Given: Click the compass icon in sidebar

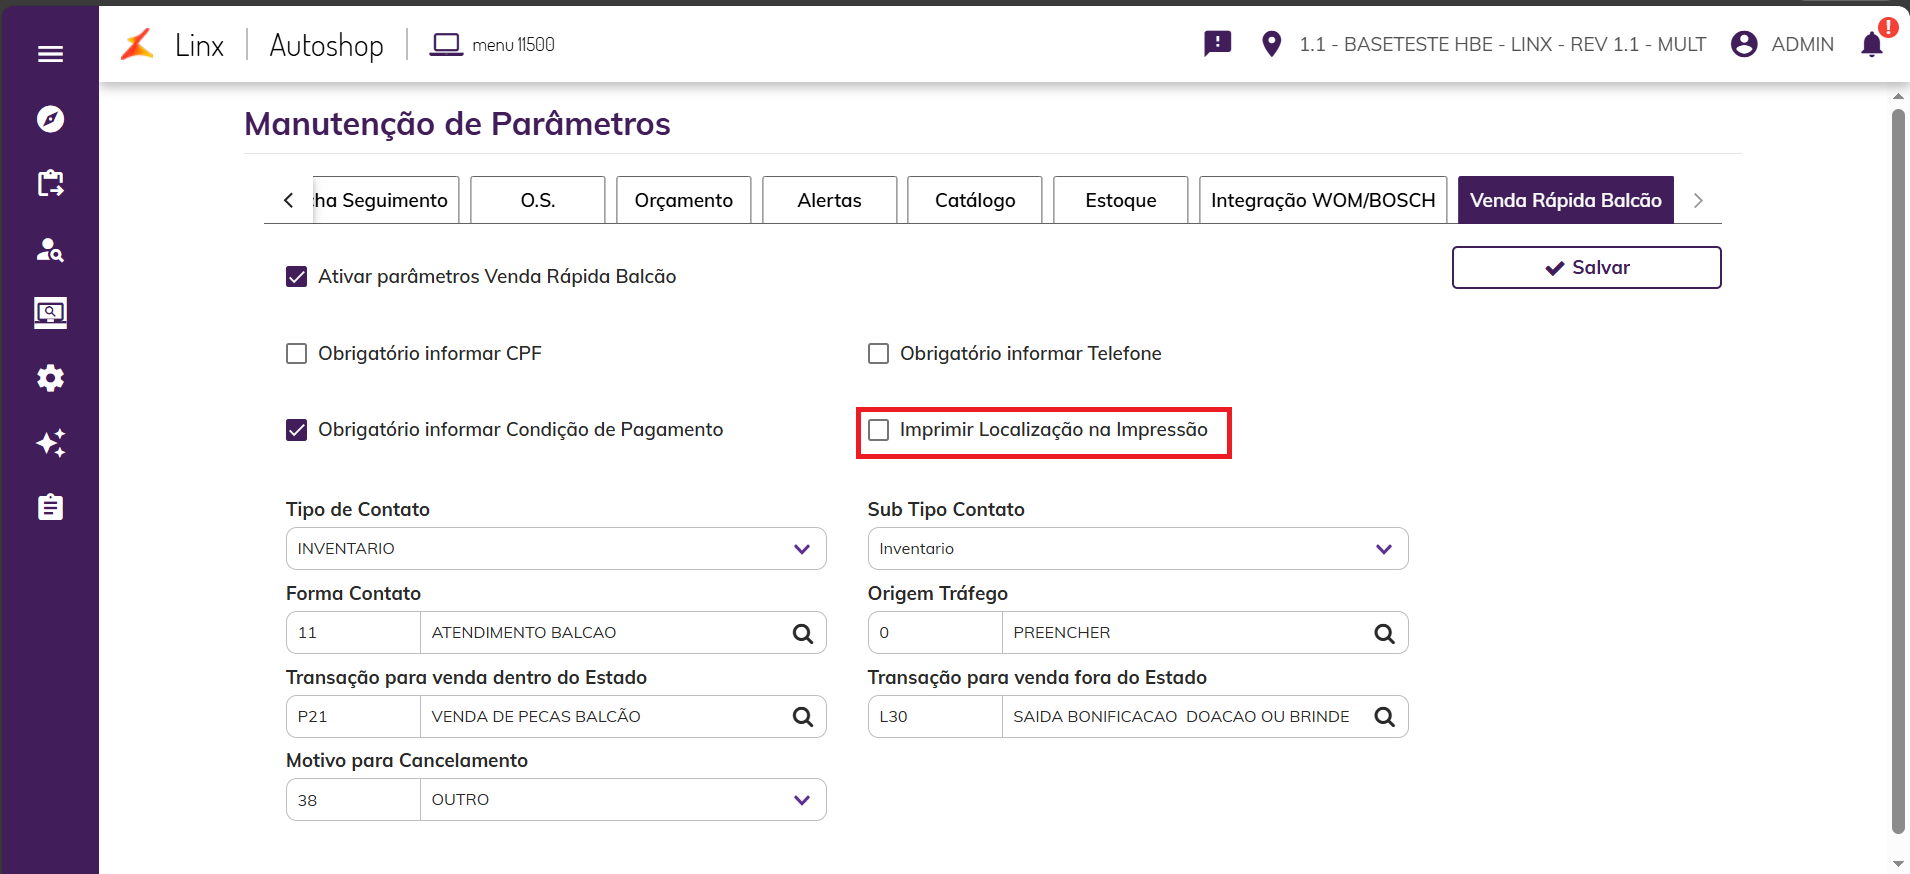Looking at the screenshot, I should [50, 119].
